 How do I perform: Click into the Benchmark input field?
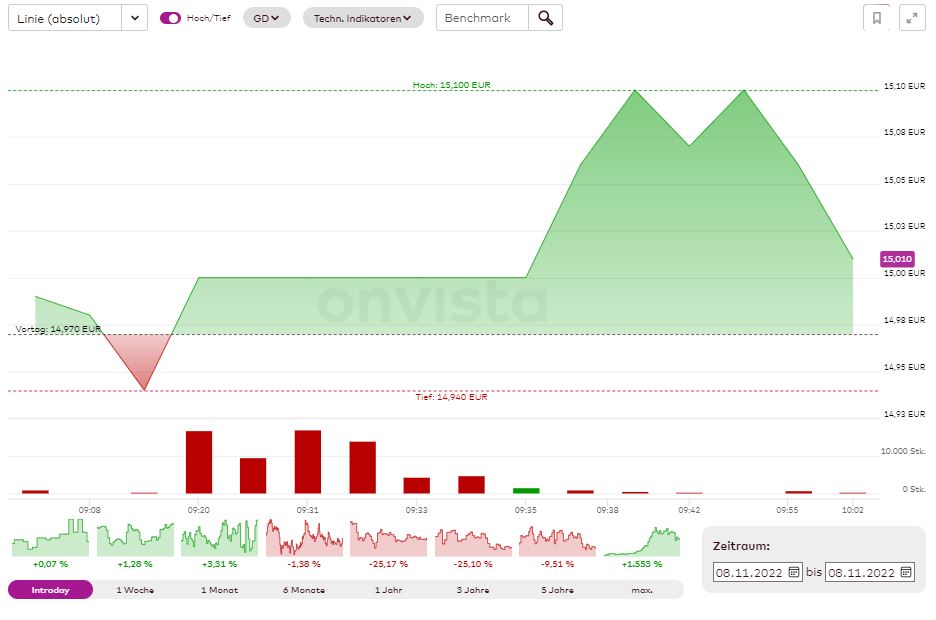(480, 17)
